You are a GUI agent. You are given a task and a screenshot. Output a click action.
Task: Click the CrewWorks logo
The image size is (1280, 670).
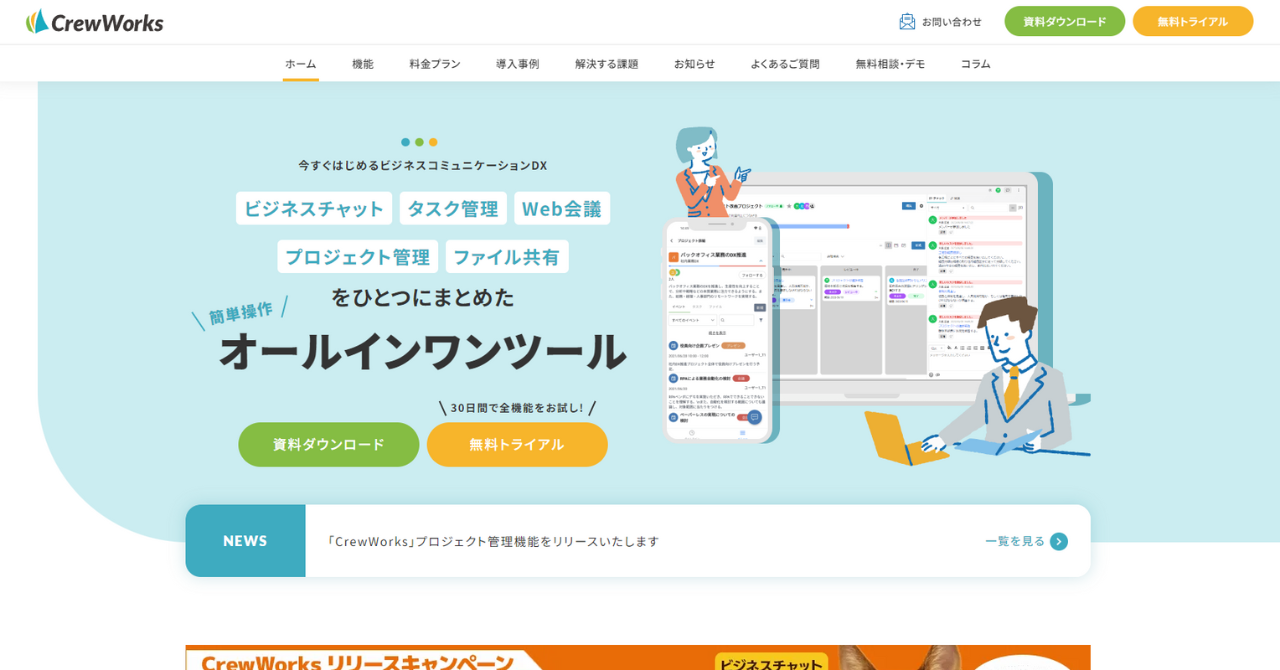[95, 21]
